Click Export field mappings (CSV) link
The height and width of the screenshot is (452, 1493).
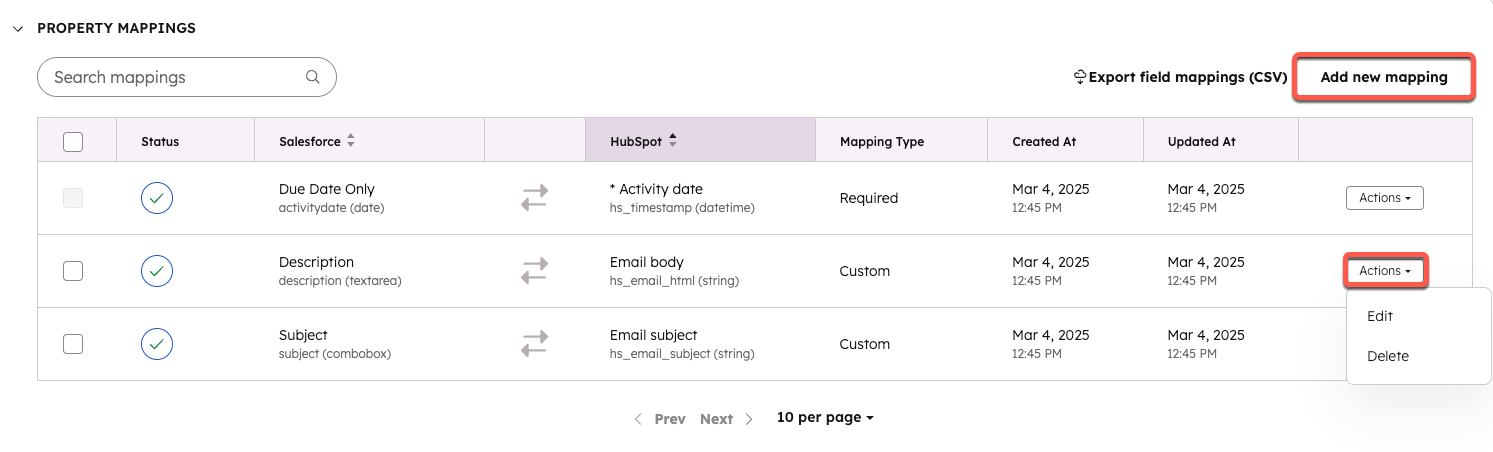click(x=1187, y=77)
